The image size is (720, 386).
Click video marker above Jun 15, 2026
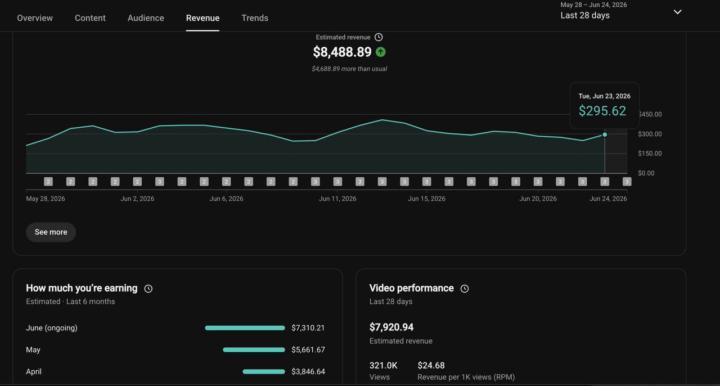(427, 182)
